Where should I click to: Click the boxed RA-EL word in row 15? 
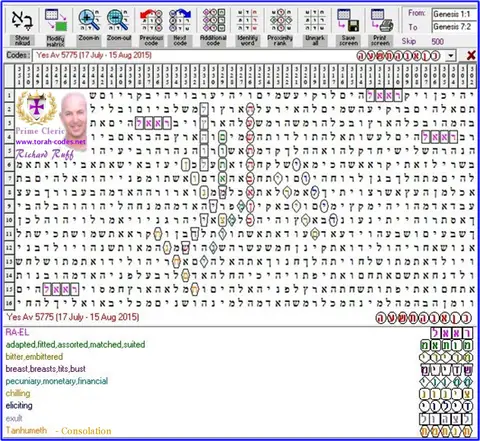pos(61,290)
